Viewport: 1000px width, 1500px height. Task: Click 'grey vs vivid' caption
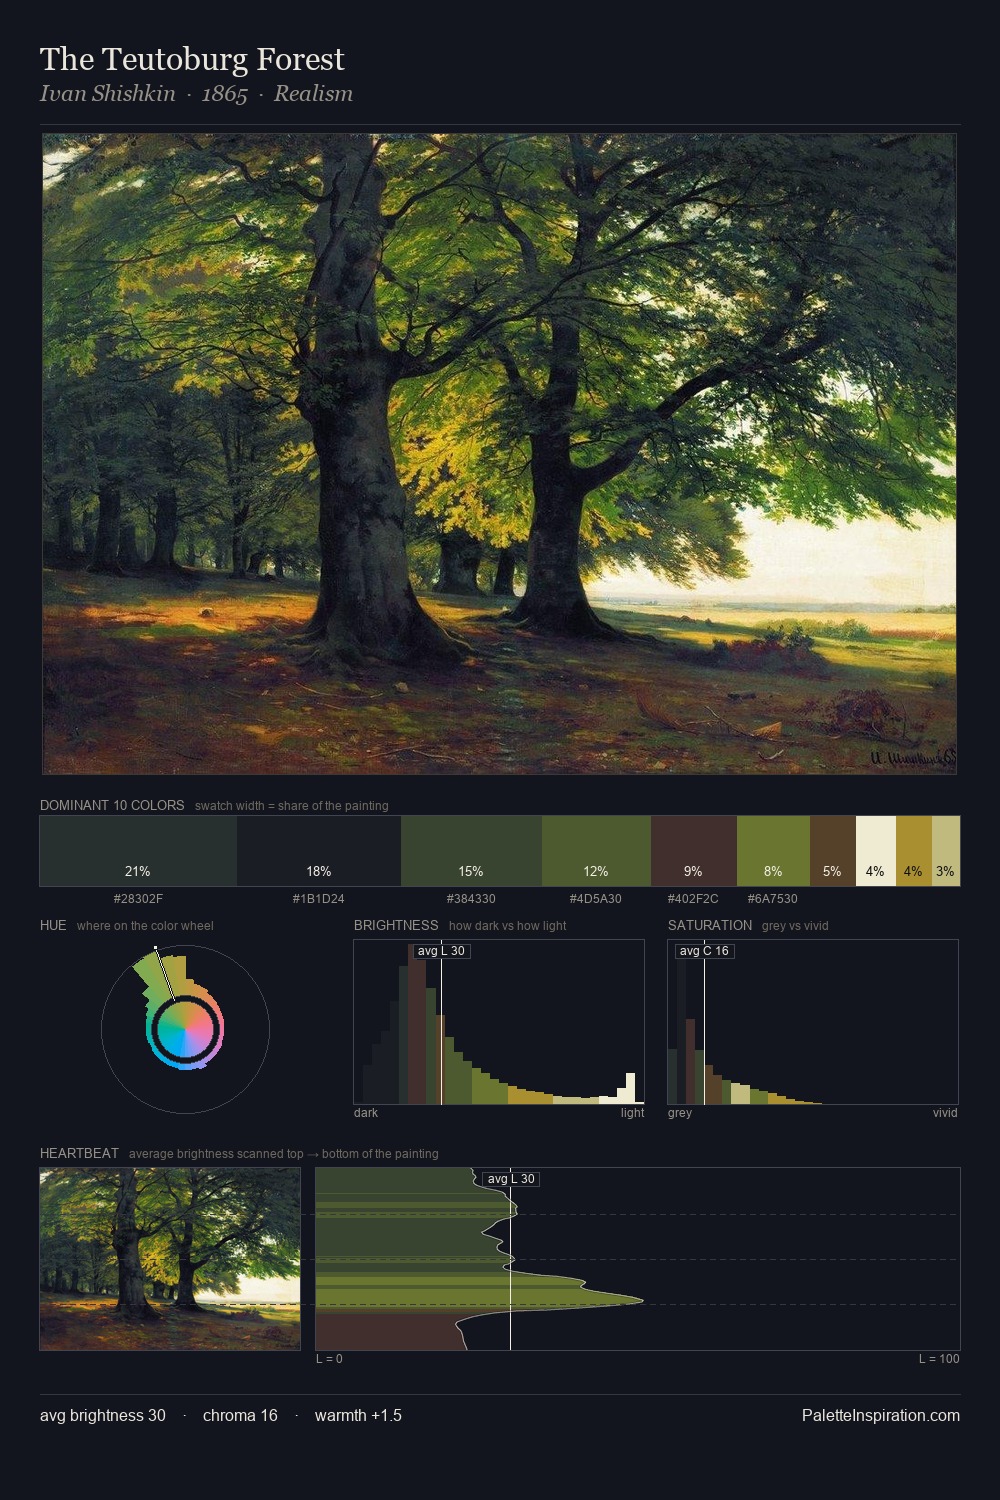(795, 926)
